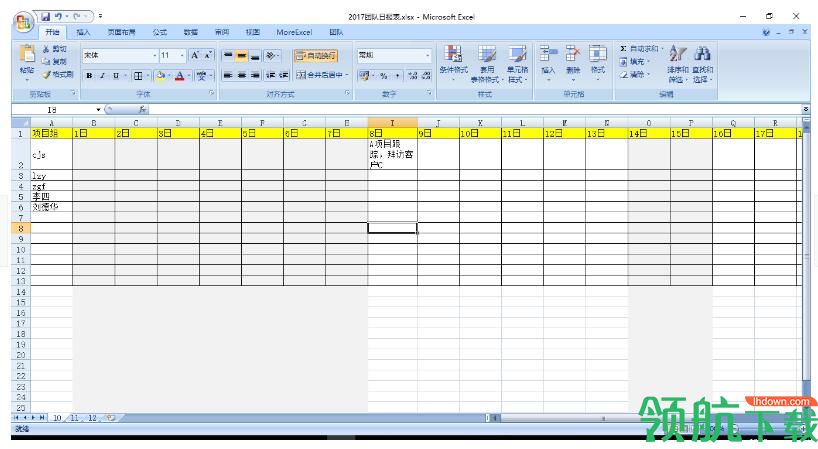Click the insert function fx button

coord(142,110)
